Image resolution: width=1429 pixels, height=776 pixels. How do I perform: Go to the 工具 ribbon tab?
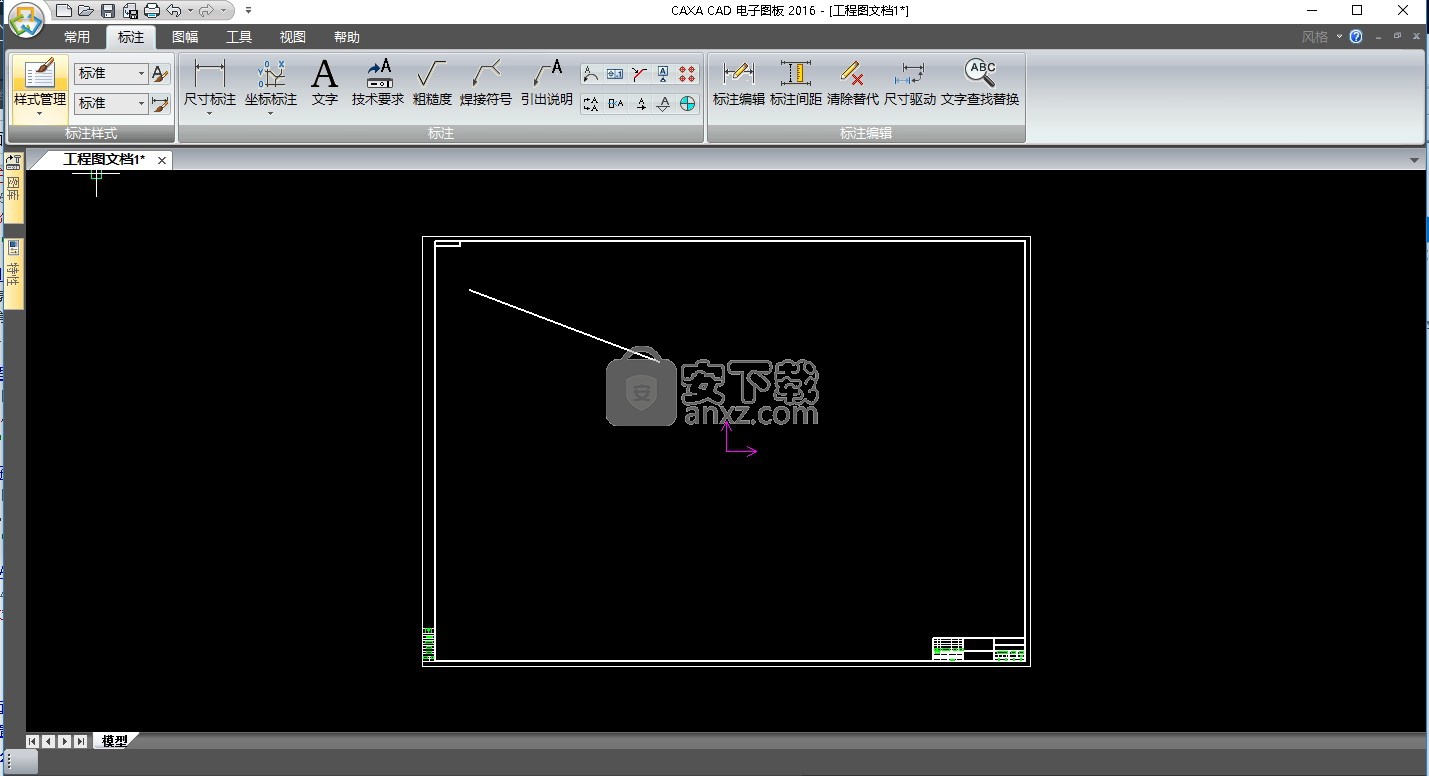click(x=239, y=37)
